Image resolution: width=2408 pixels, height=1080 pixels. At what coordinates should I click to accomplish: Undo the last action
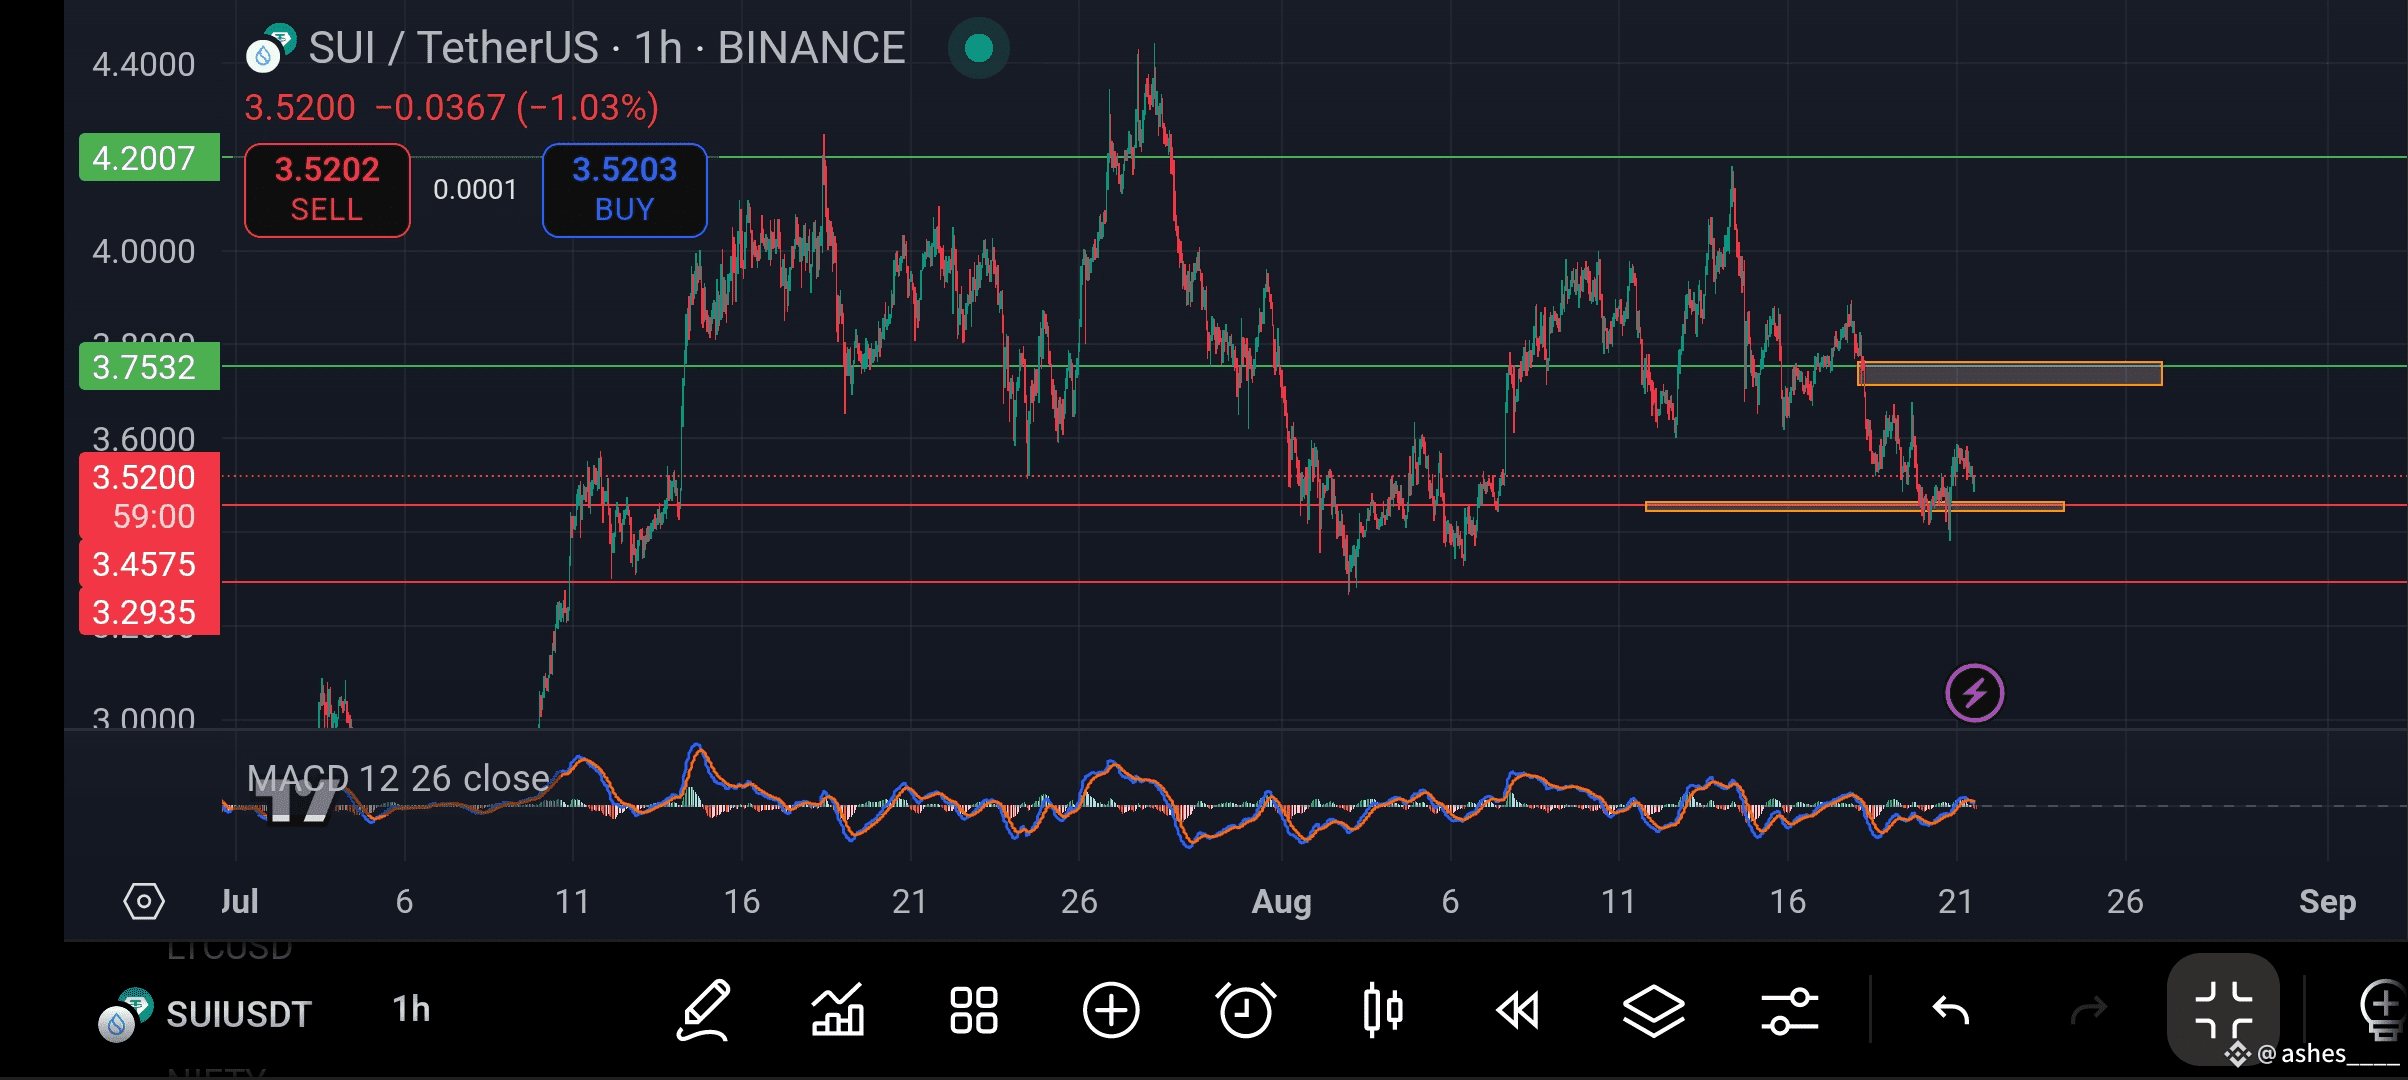click(1951, 1011)
